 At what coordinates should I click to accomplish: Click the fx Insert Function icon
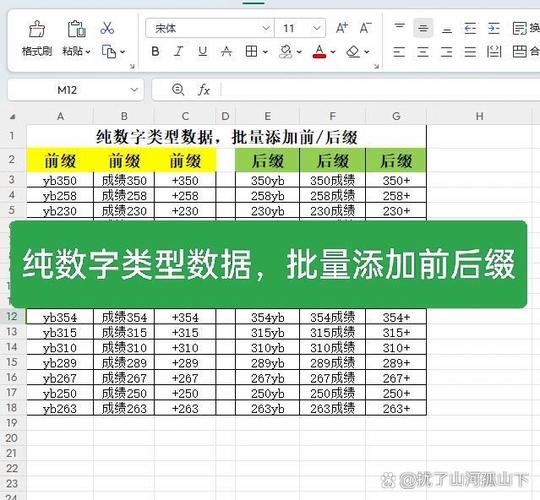click(204, 90)
